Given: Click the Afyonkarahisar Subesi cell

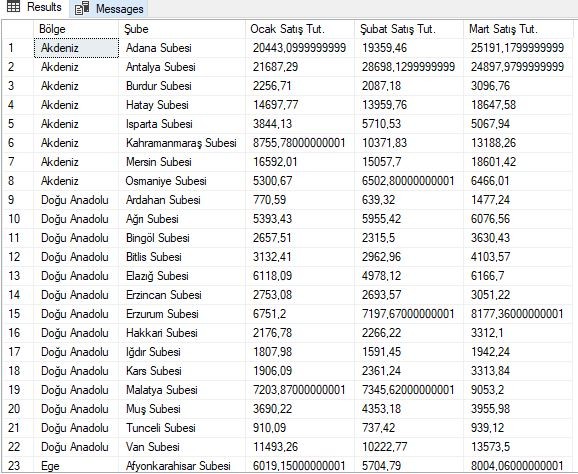Looking at the screenshot, I should [182, 466].
